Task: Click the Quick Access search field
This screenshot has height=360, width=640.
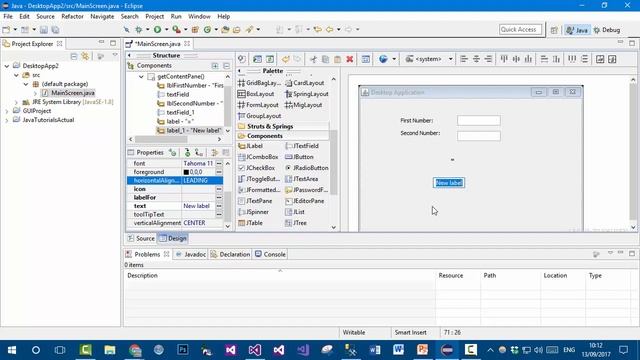Action: point(520,29)
